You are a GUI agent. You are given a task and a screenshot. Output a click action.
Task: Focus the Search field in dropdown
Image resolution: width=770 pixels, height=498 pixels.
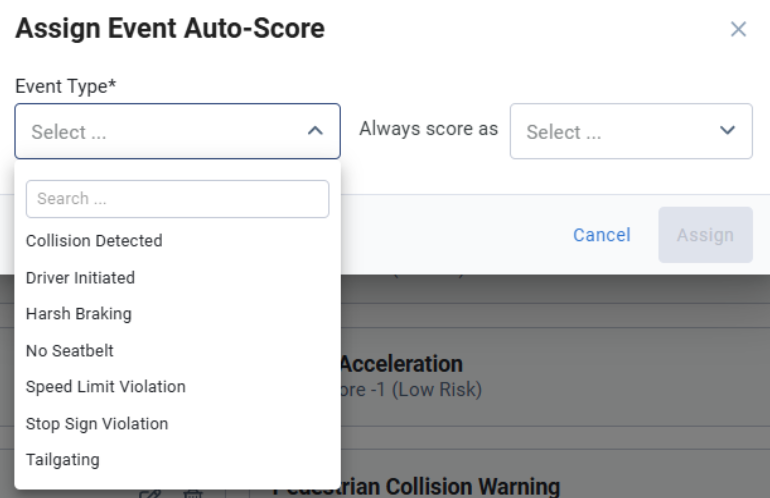point(177,199)
